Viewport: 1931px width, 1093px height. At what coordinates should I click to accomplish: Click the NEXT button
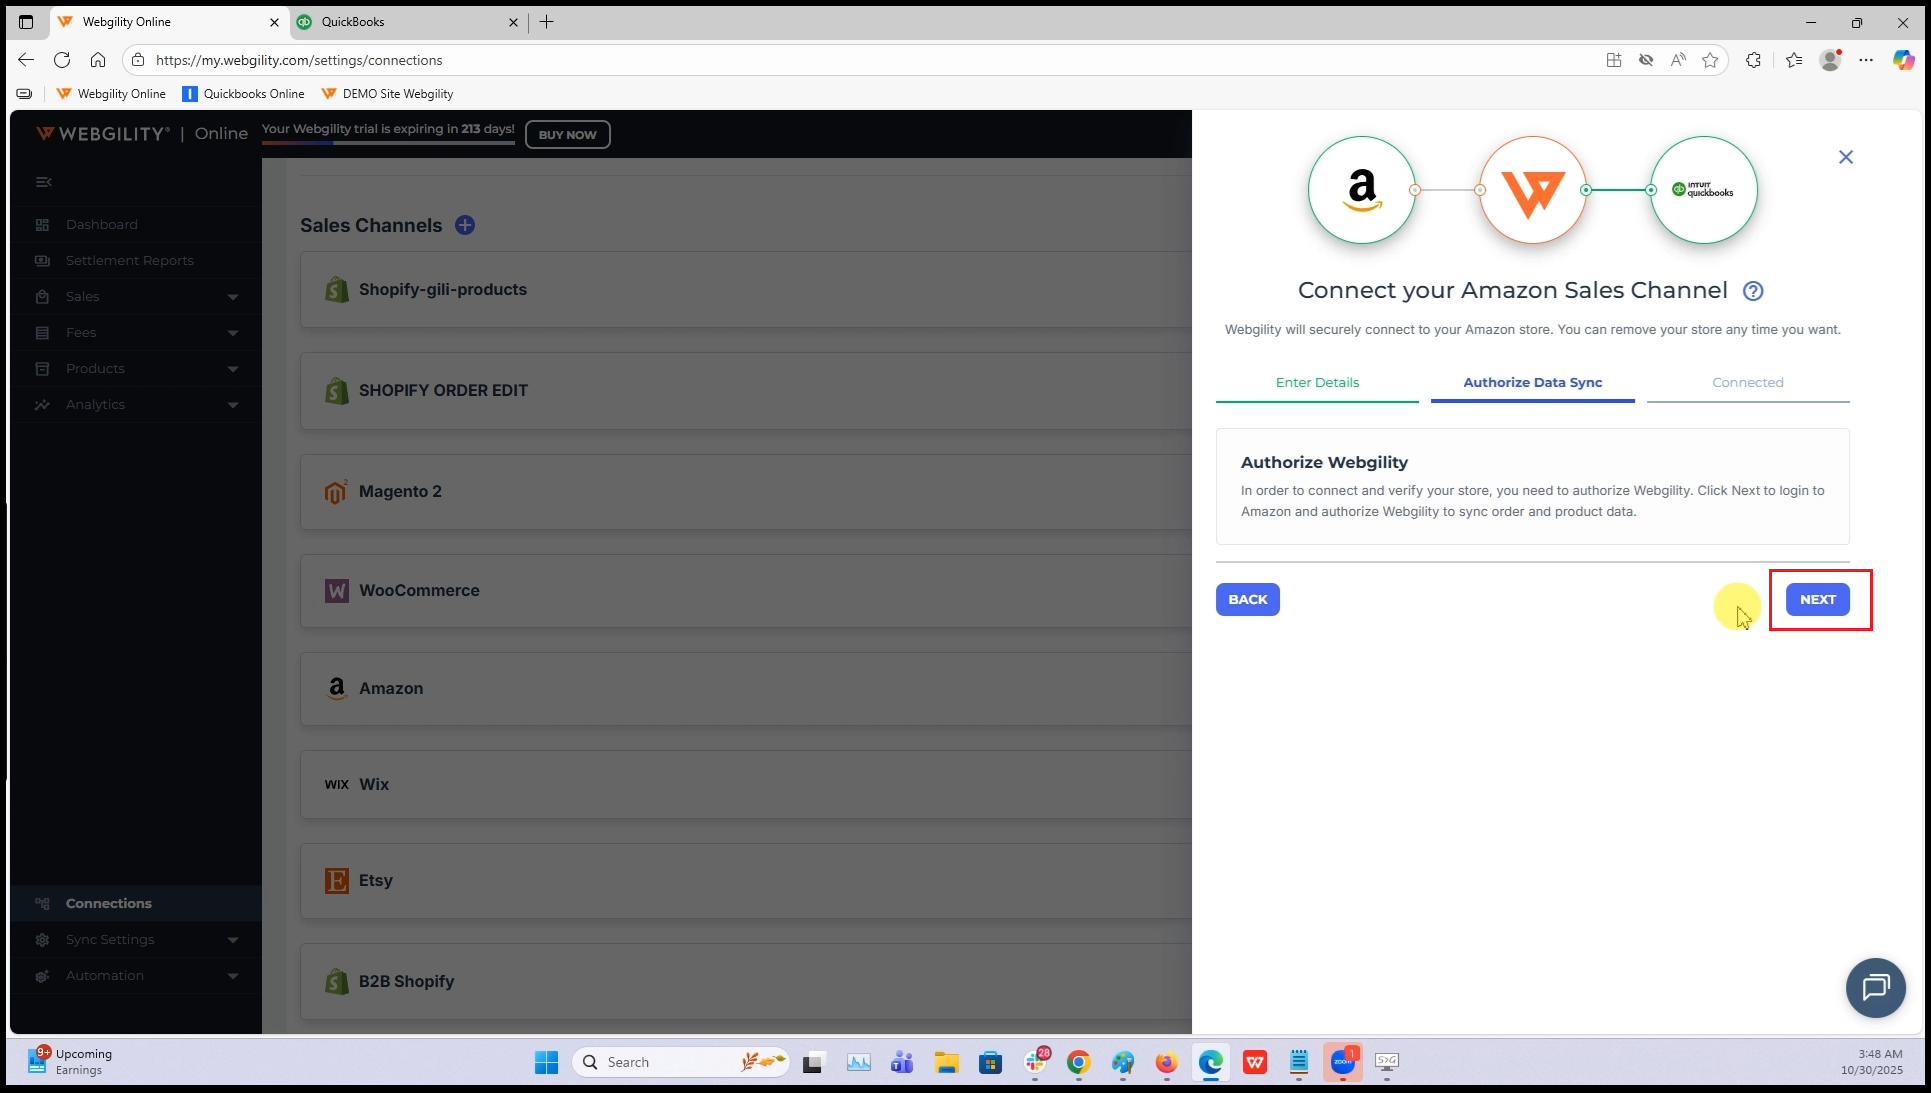click(1817, 600)
